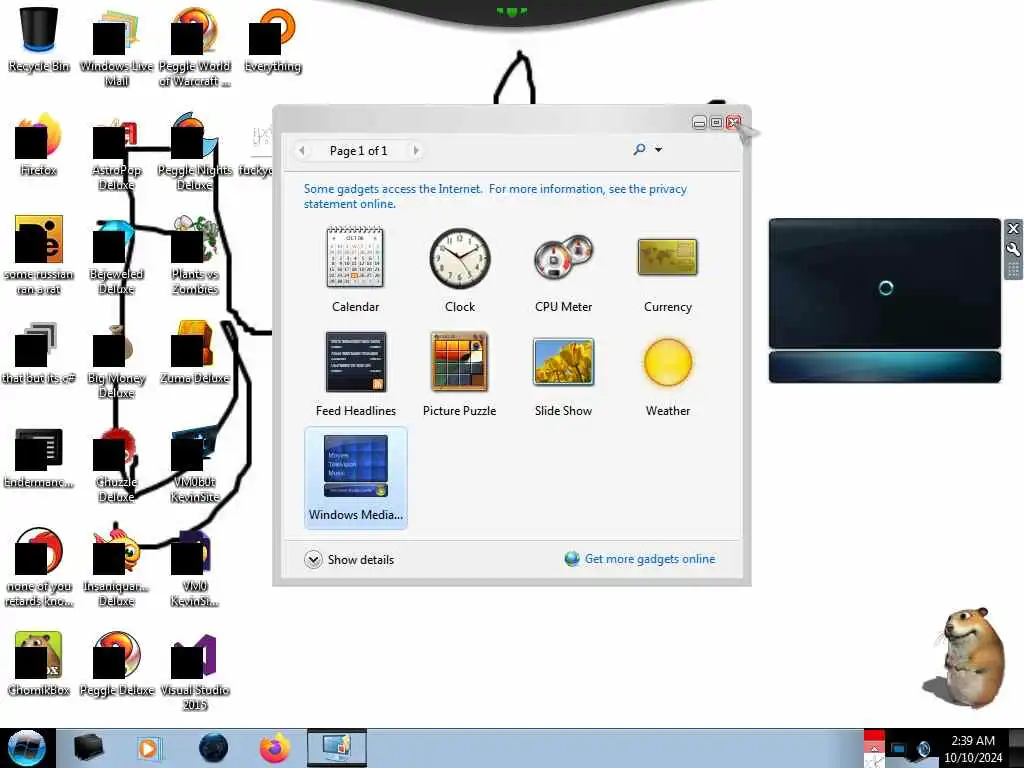Click the Gadget Gallery taskbar button
The width and height of the screenshot is (1024, 768).
[337, 748]
